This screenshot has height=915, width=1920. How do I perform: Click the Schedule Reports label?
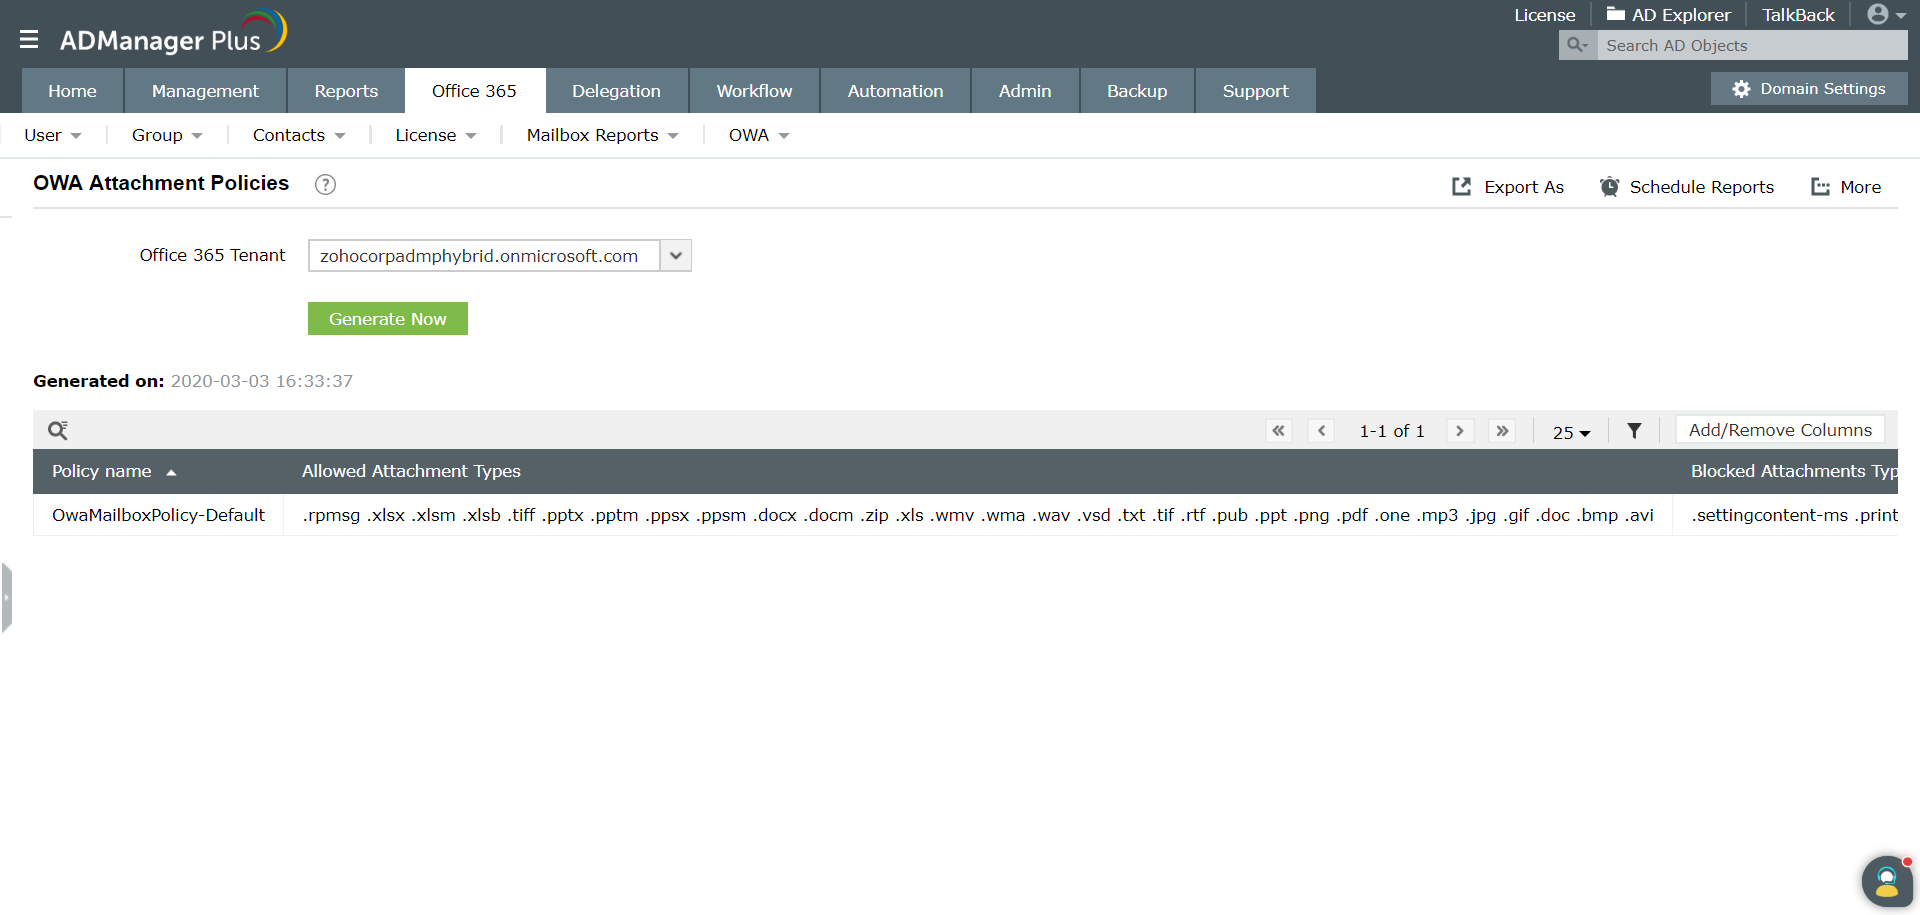[x=1702, y=187]
